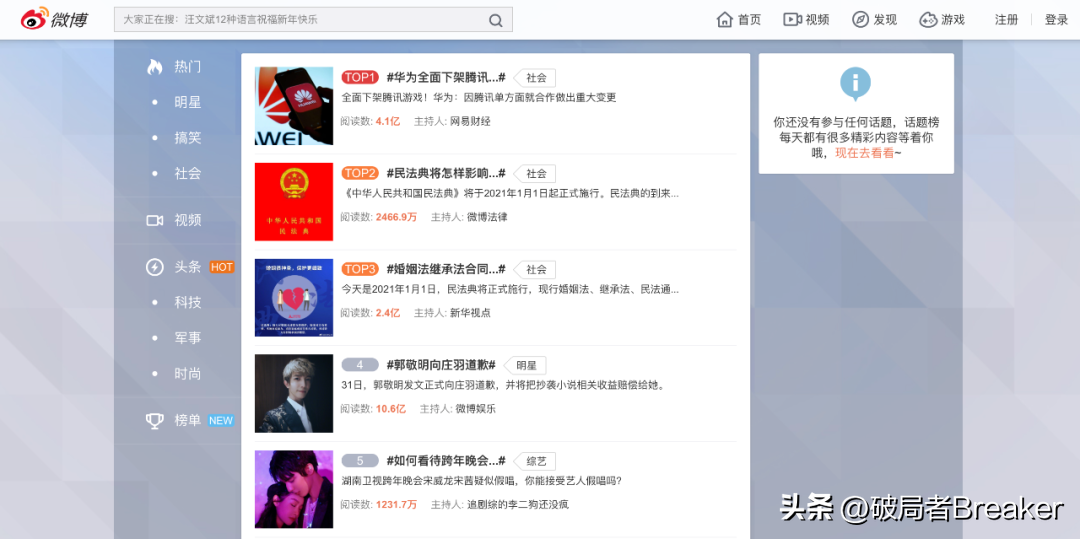The height and width of the screenshot is (539, 1080).
Task: Click the 社会 tag on the 婚姻法 topic
Action: coord(535,269)
